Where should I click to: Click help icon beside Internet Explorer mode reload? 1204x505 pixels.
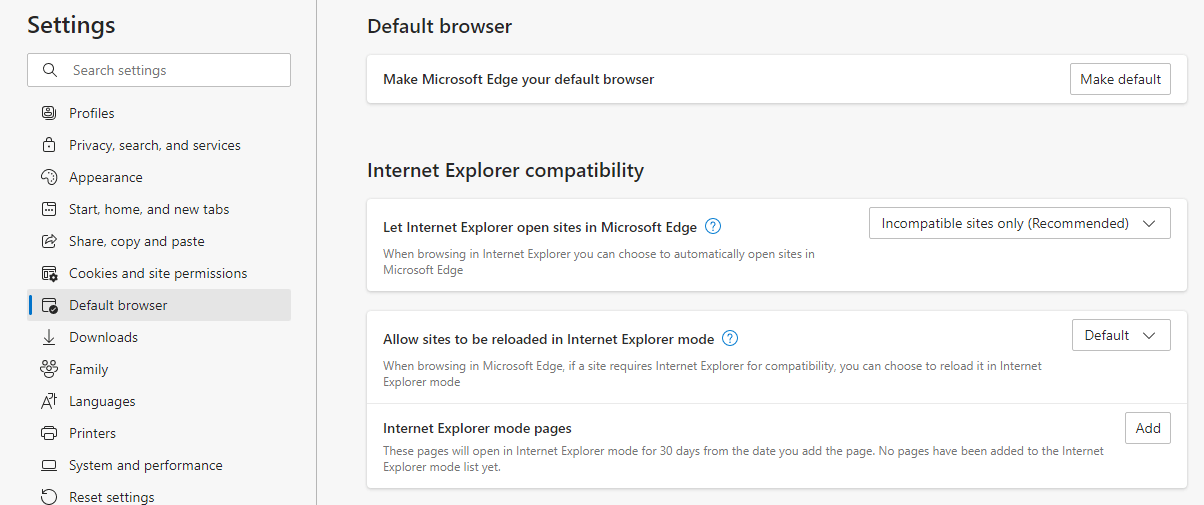[x=730, y=338]
